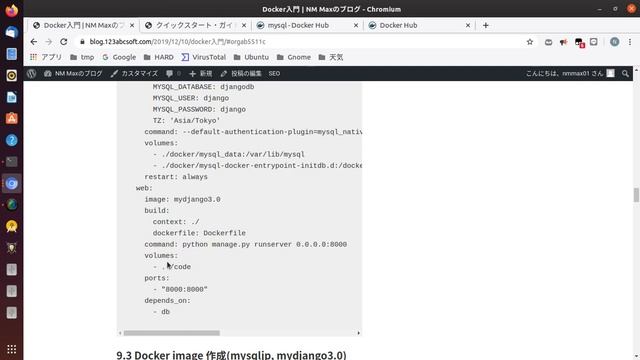Open 新規 menu in admin bar
Viewport: 640px width, 360px height.
pos(200,73)
